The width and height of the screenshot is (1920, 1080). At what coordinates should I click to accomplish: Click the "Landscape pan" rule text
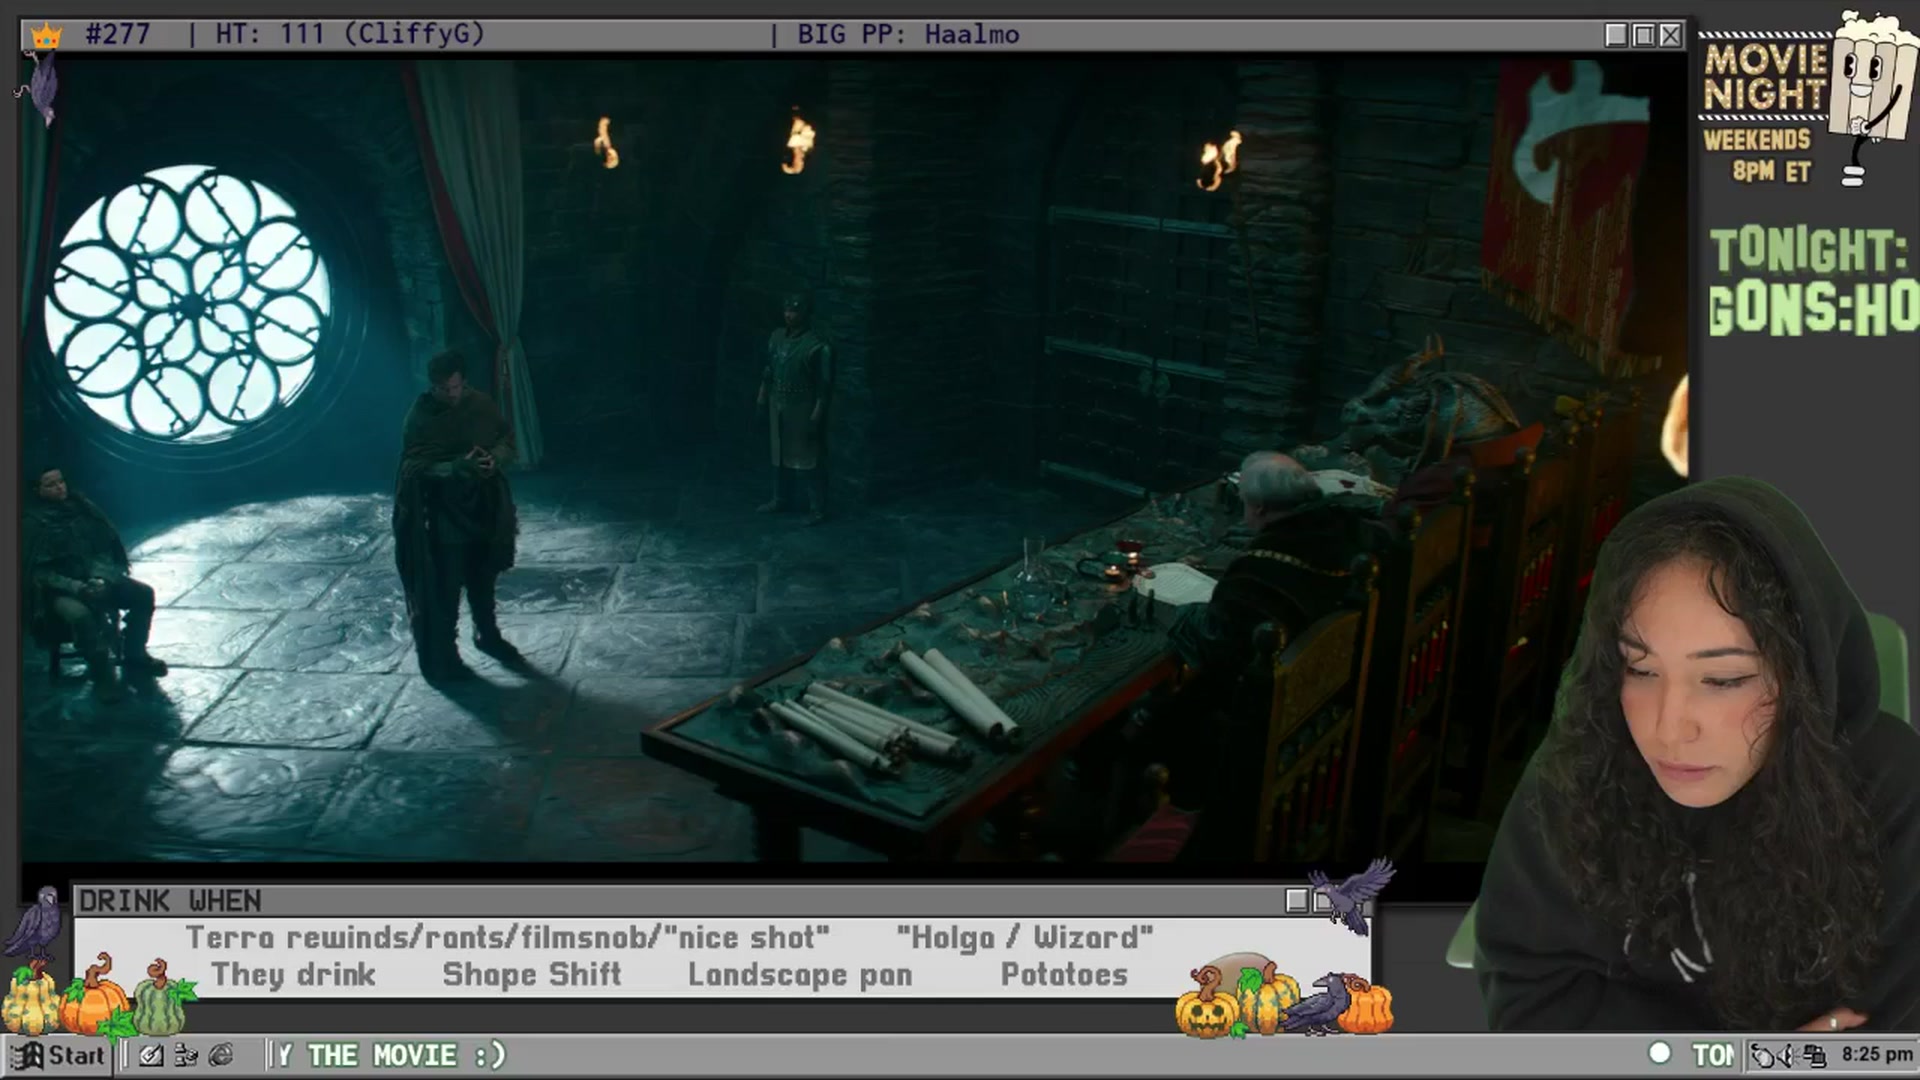click(800, 975)
